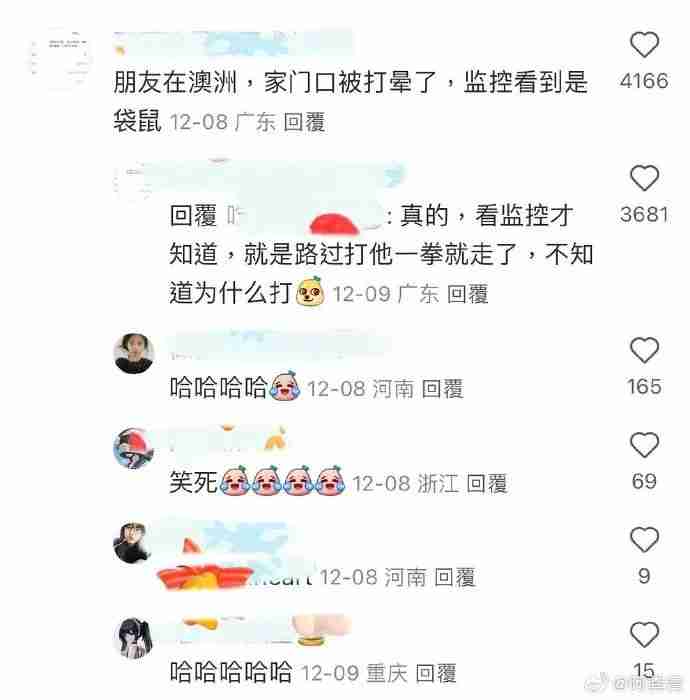This screenshot has width=690, height=700.
Task: Open avatar of the Chongqing commenter
Action: tap(133, 638)
